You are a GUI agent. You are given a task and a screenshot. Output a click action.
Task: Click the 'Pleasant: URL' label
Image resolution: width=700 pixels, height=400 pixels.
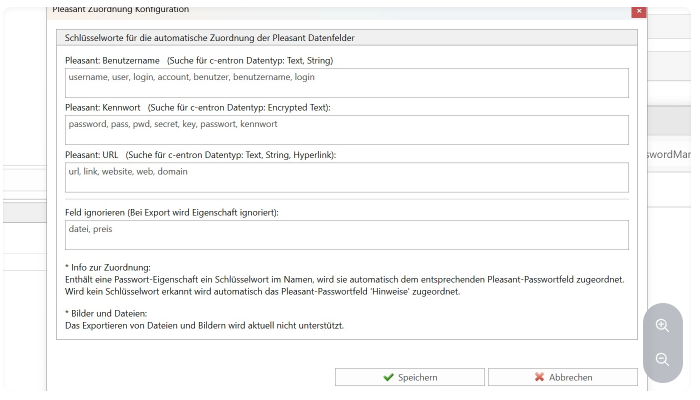pos(91,155)
